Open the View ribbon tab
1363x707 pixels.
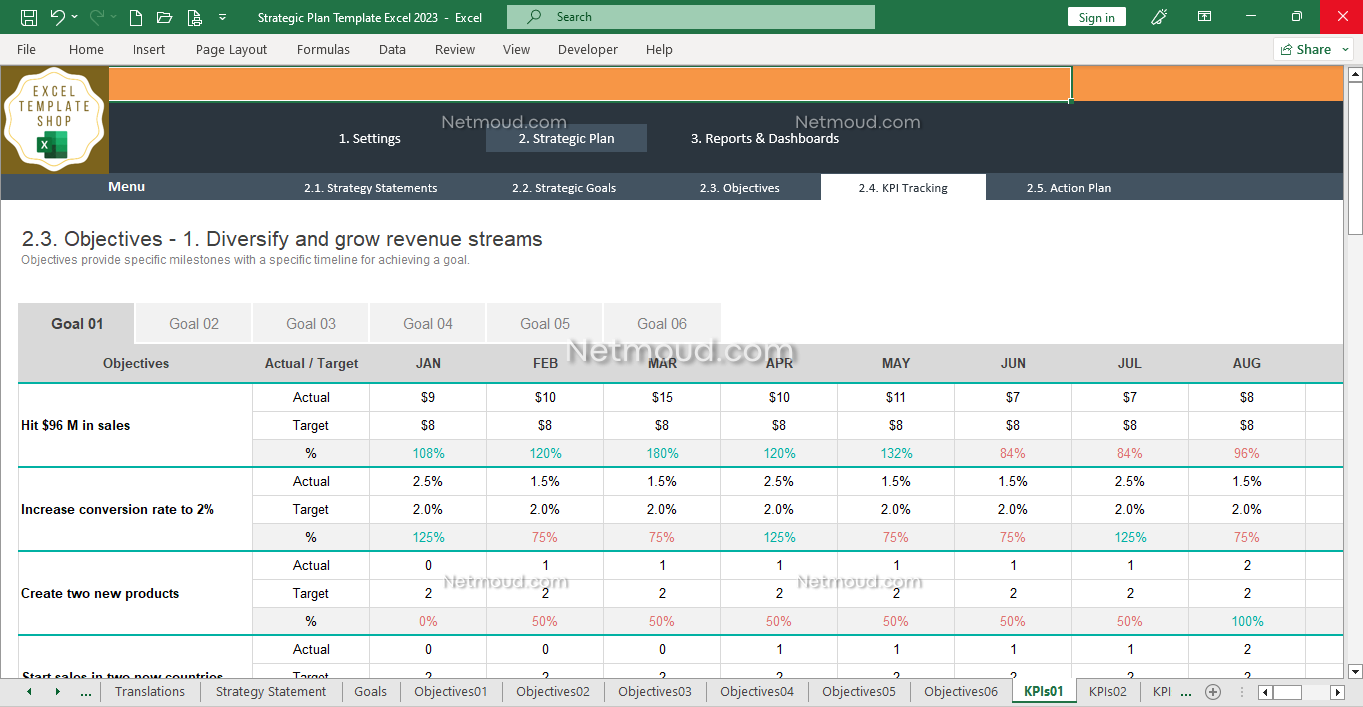517,50
